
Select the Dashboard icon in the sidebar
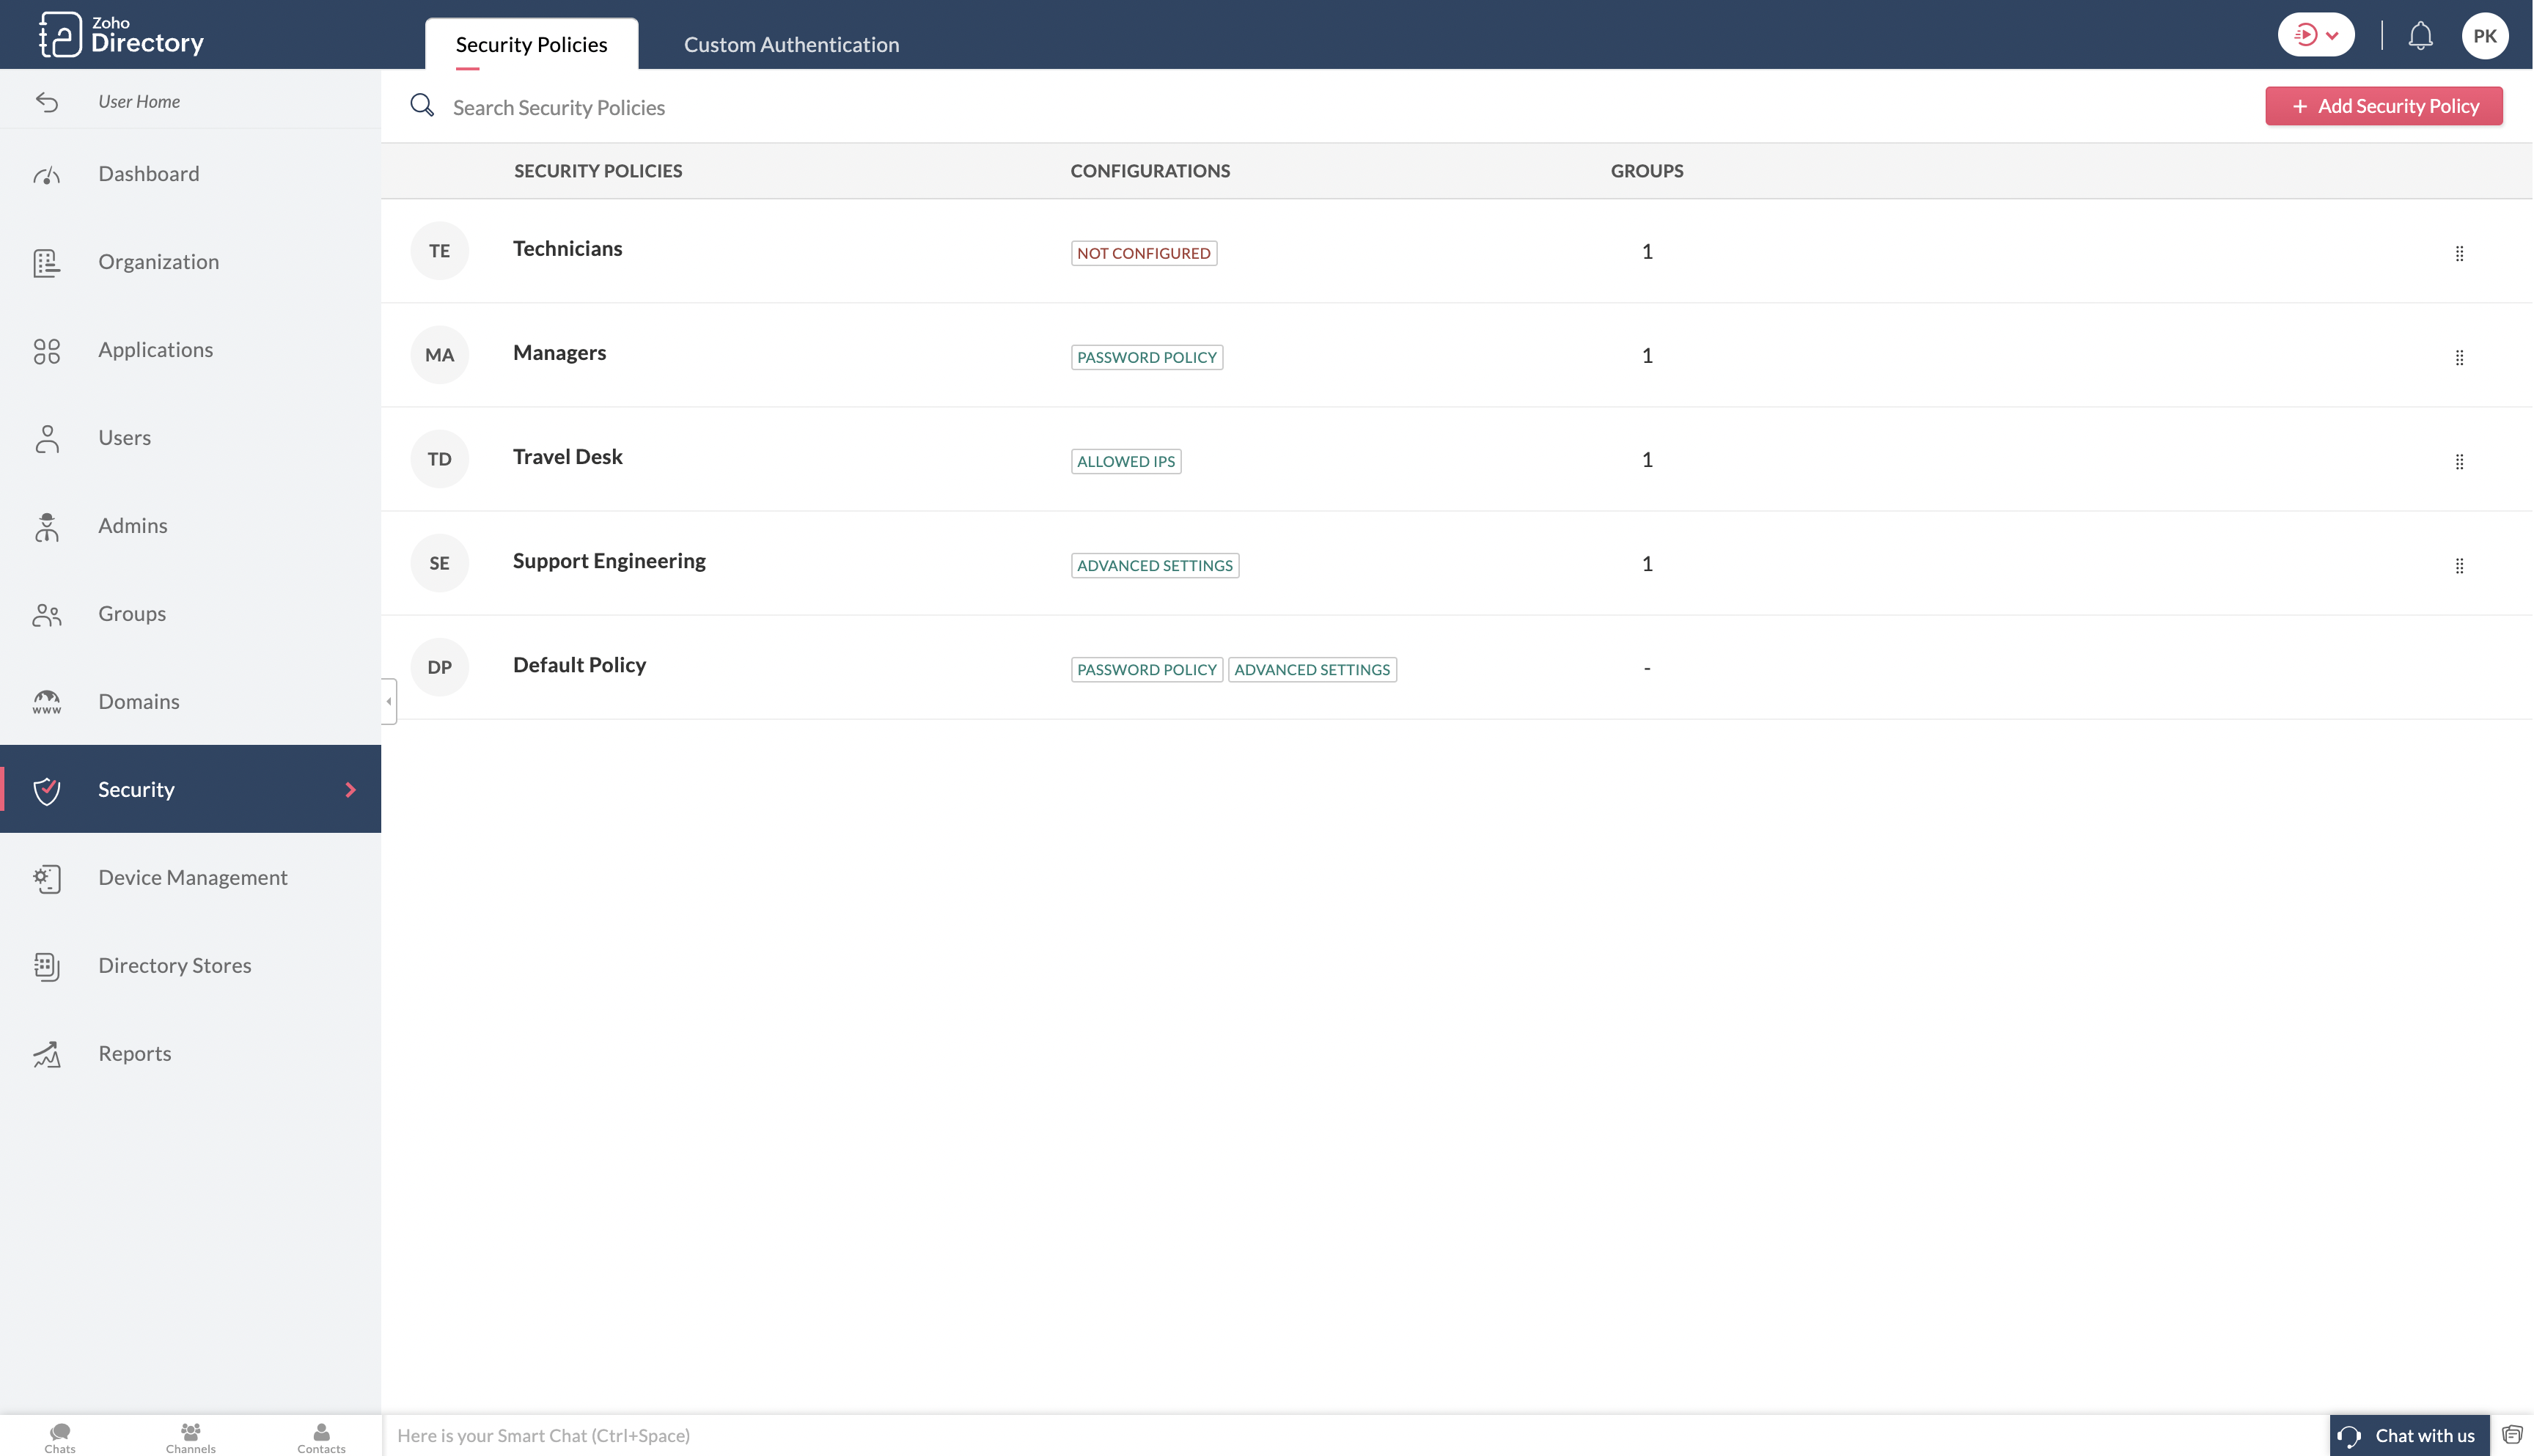(47, 173)
